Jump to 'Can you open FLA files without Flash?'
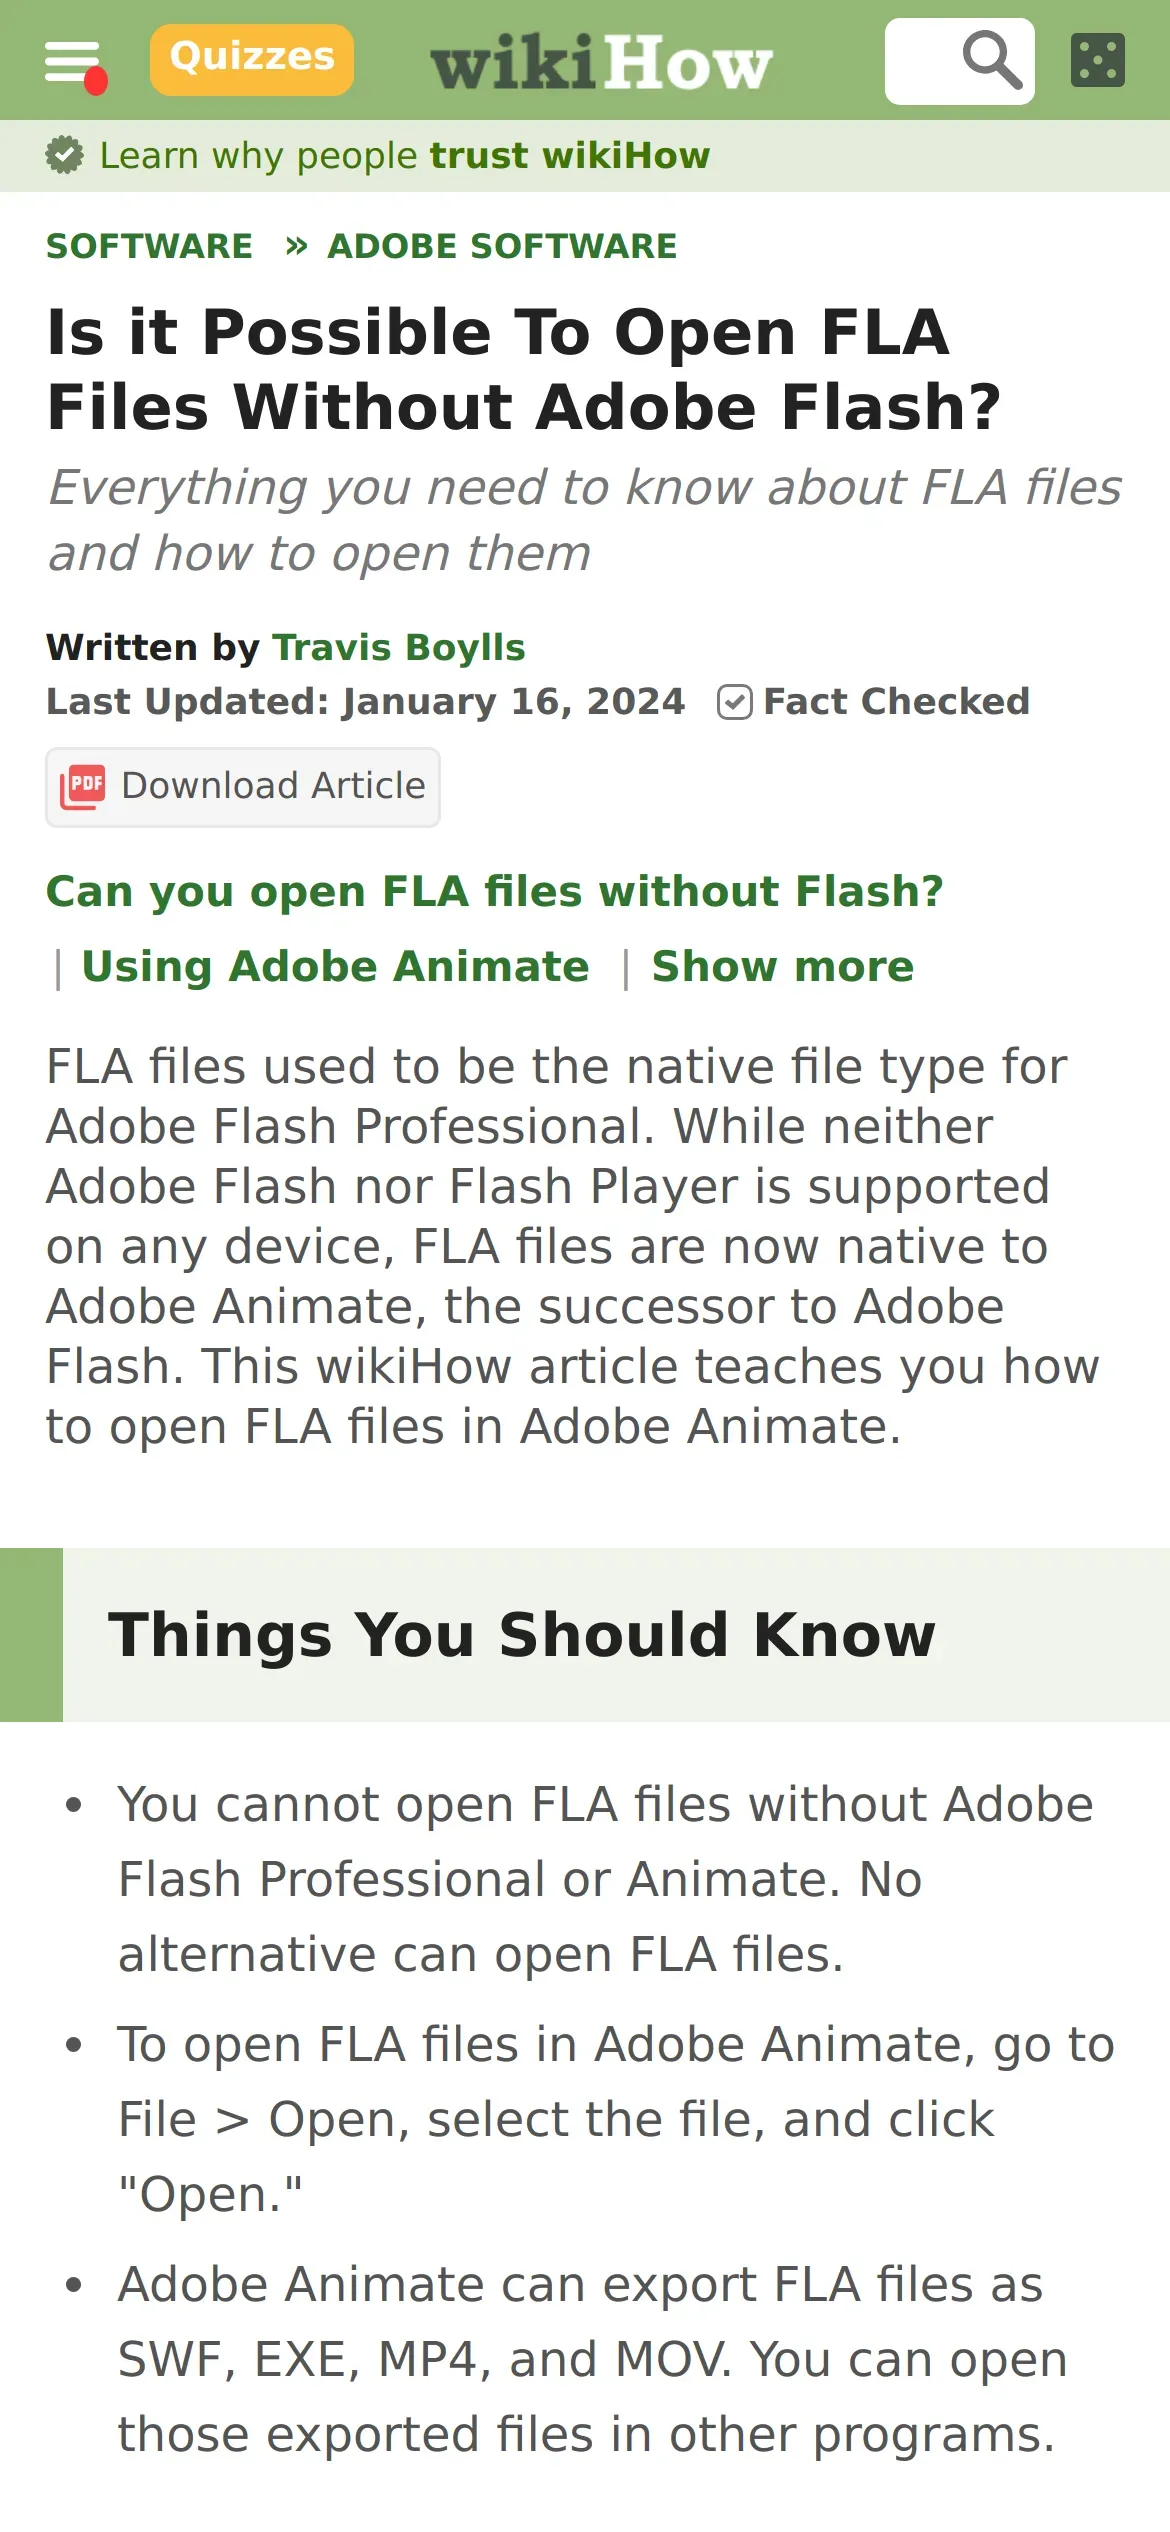This screenshot has height=2532, width=1170. click(x=495, y=891)
